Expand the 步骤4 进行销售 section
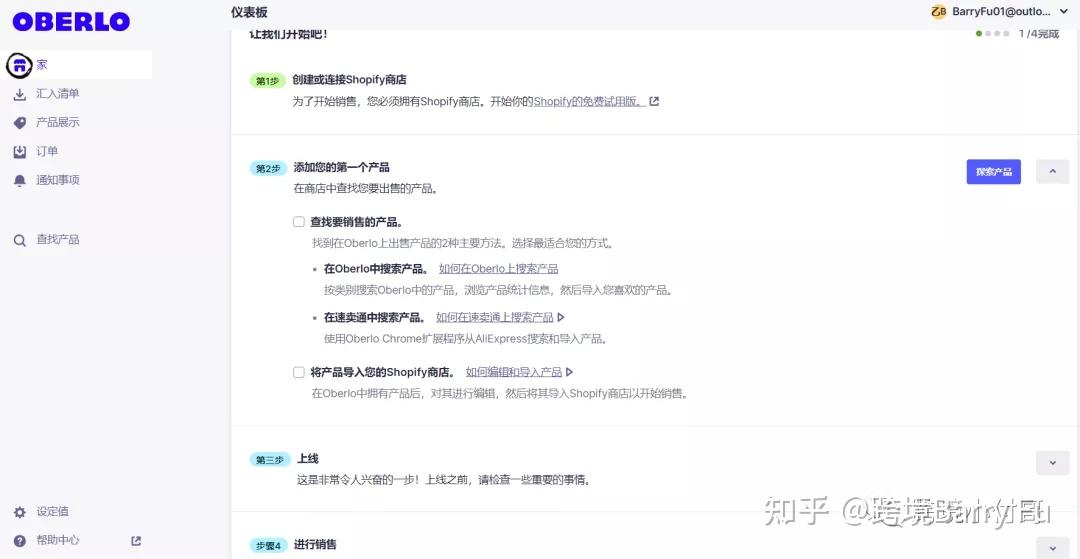 click(1052, 547)
